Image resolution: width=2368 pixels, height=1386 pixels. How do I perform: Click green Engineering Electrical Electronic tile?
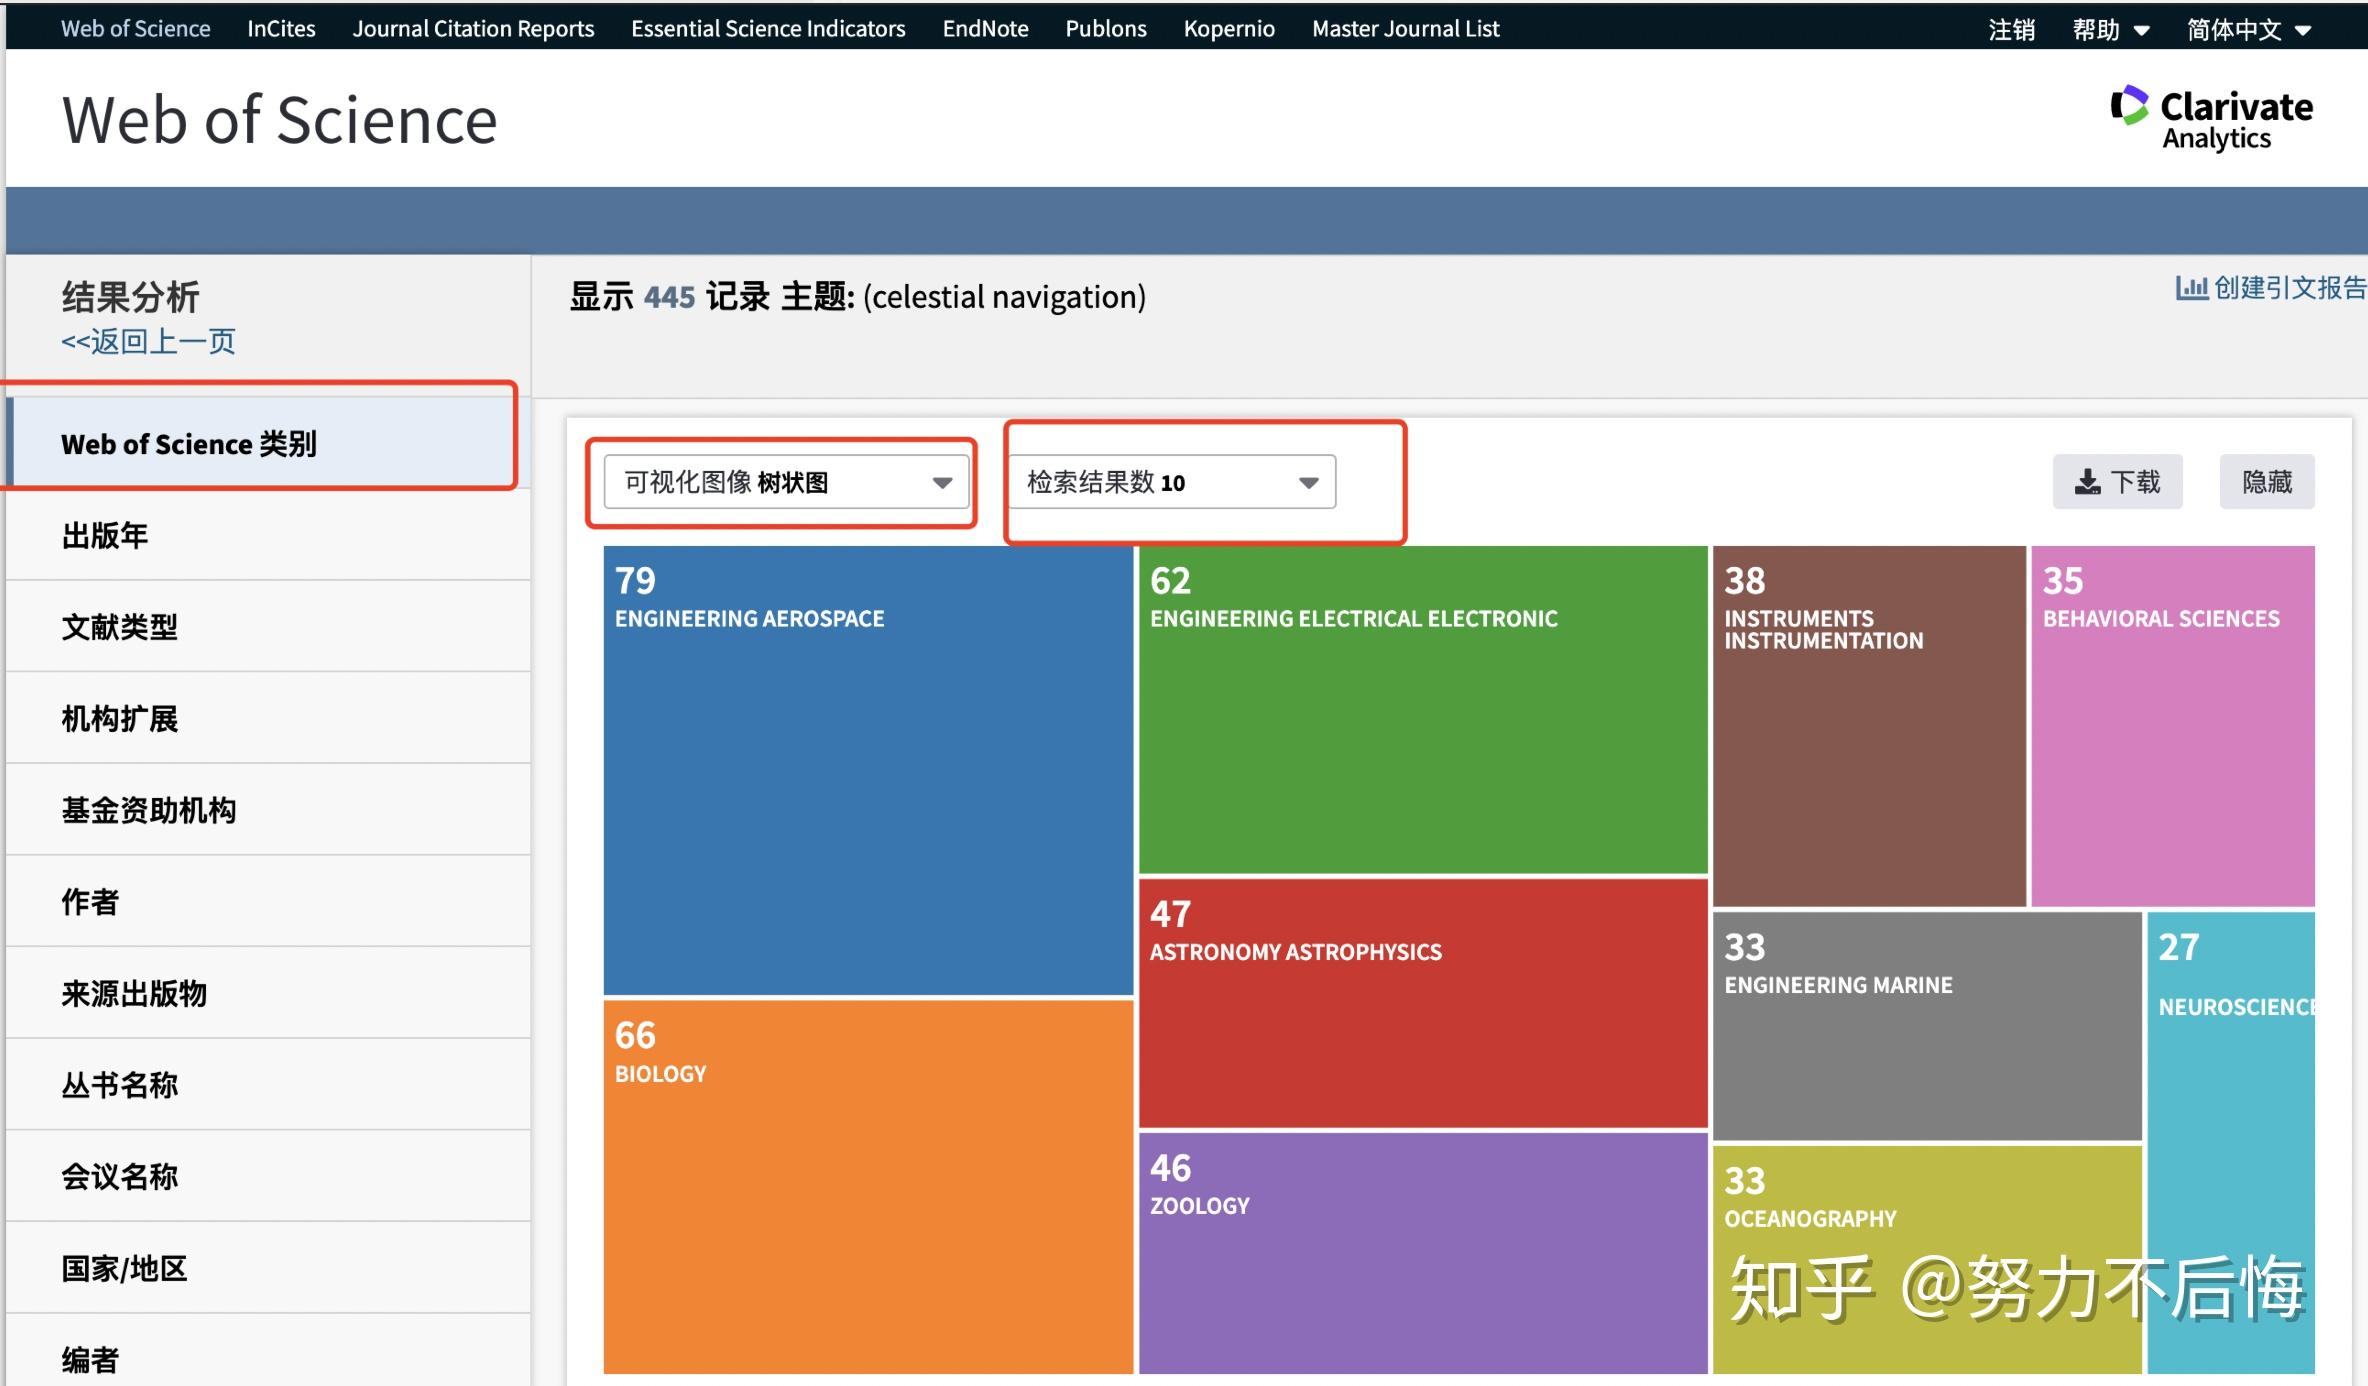1423,710
